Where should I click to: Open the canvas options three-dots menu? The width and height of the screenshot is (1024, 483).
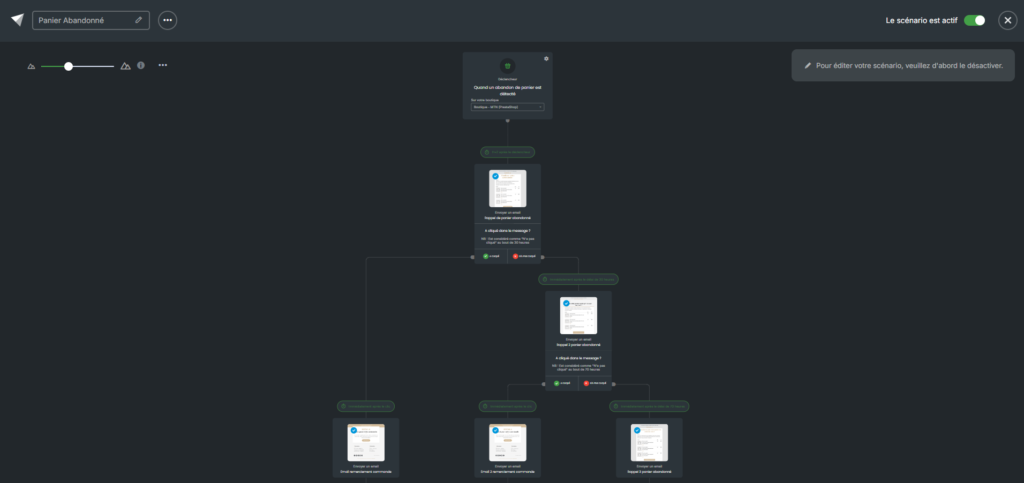[163, 65]
